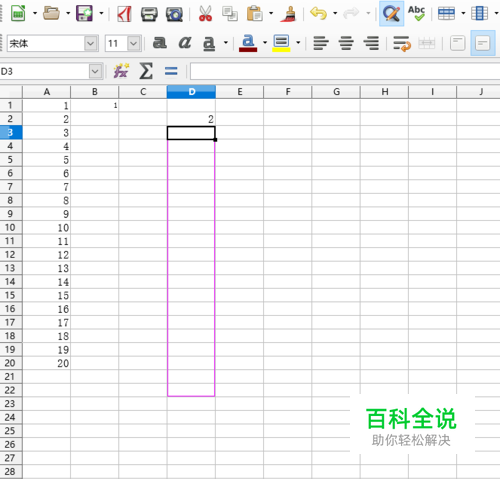Image resolution: width=500 pixels, height=479 pixels.
Task: Click the Export as PDF icon
Action: [124, 14]
